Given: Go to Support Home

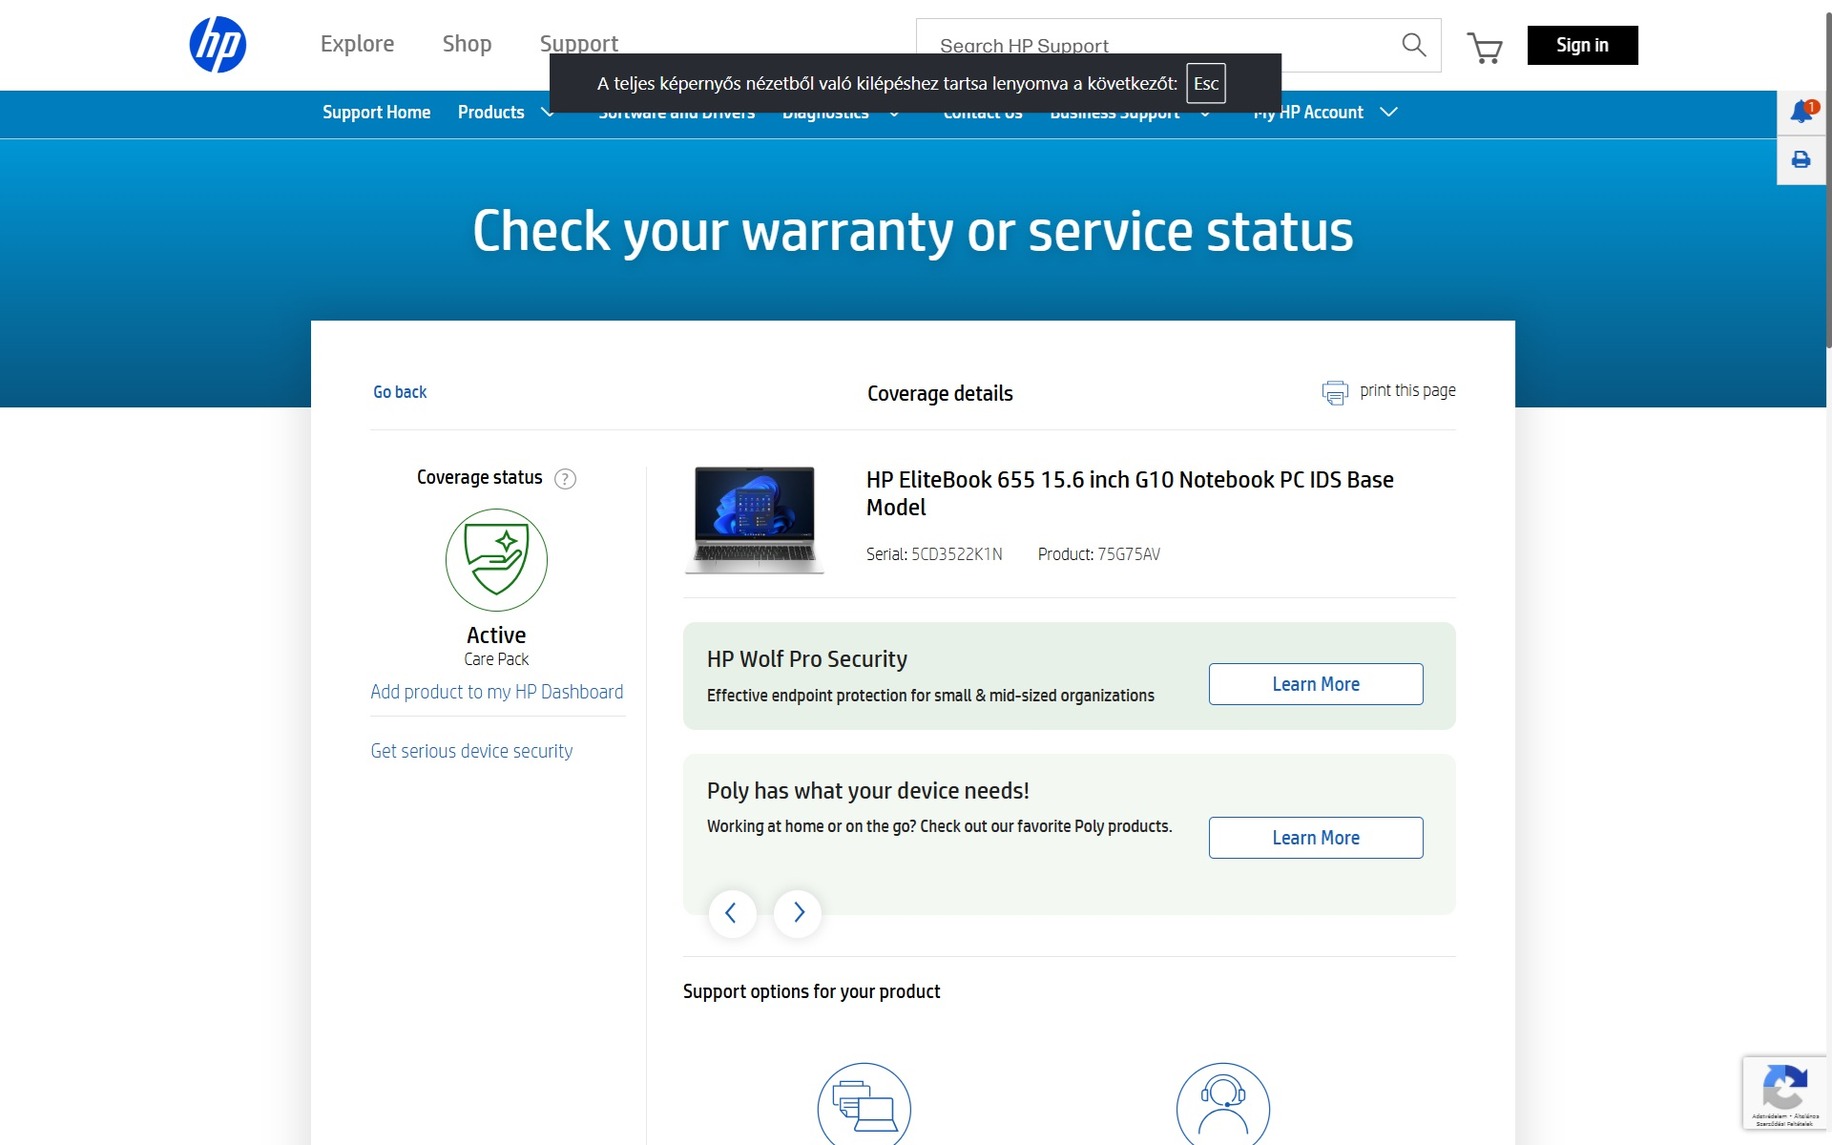Looking at the screenshot, I should click(x=377, y=112).
